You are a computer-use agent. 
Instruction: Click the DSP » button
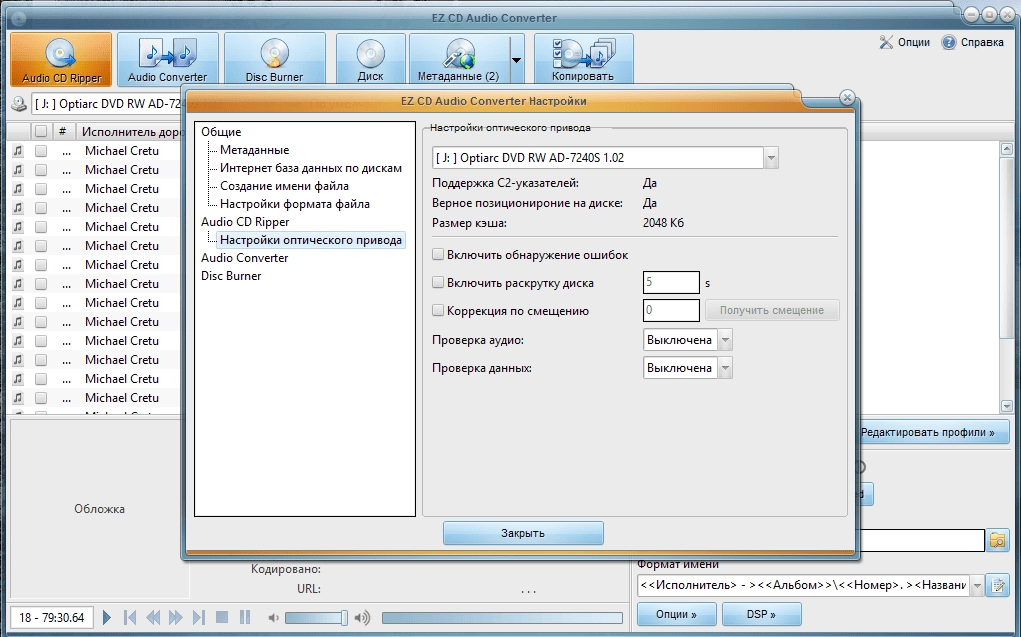761,614
